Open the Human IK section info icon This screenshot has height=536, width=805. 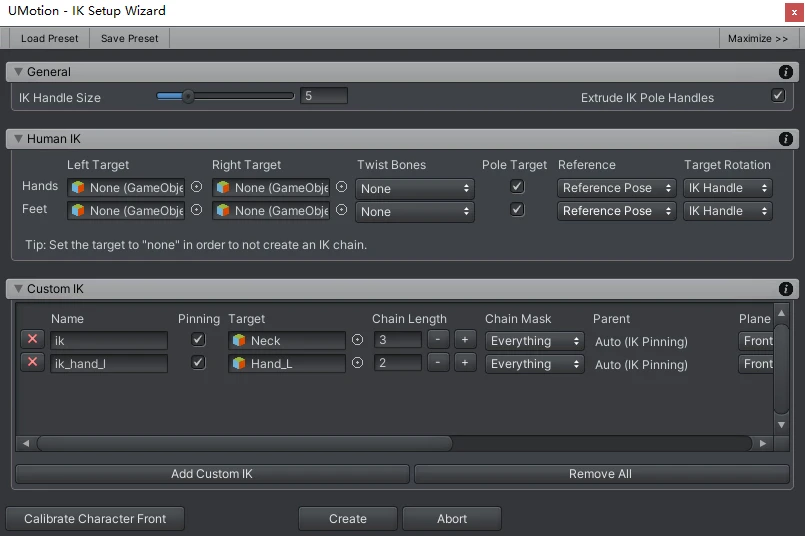[x=785, y=139]
